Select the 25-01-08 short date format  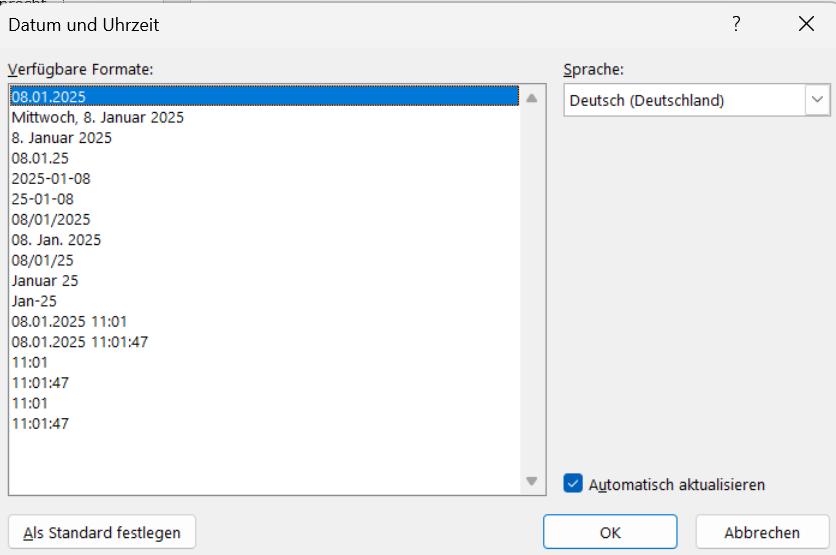(43, 199)
